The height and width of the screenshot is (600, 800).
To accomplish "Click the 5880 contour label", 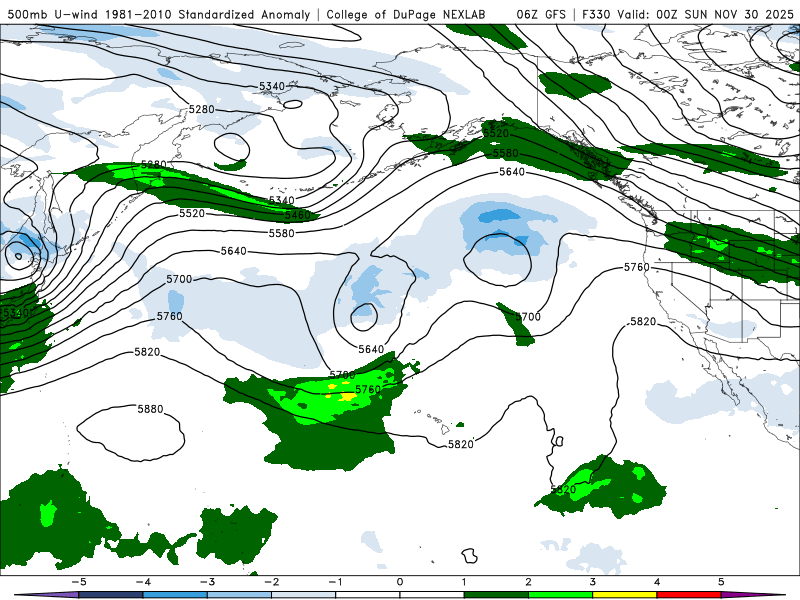I will pos(150,409).
